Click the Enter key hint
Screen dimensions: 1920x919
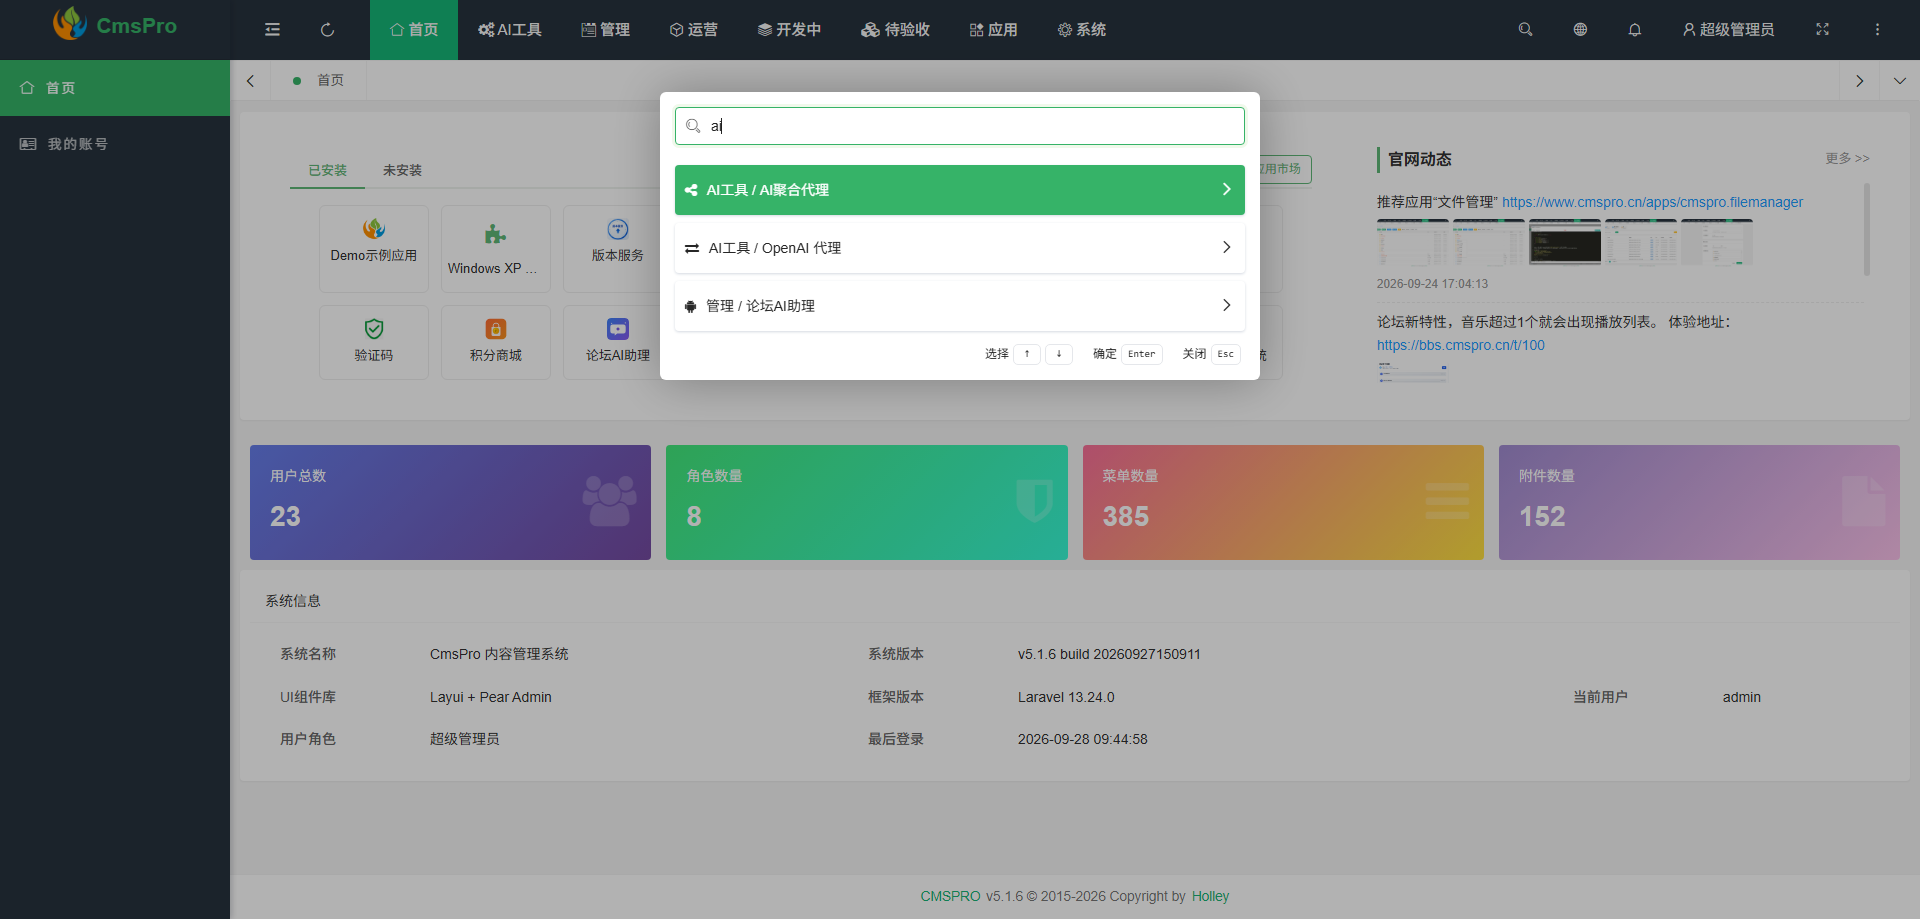[1142, 354]
